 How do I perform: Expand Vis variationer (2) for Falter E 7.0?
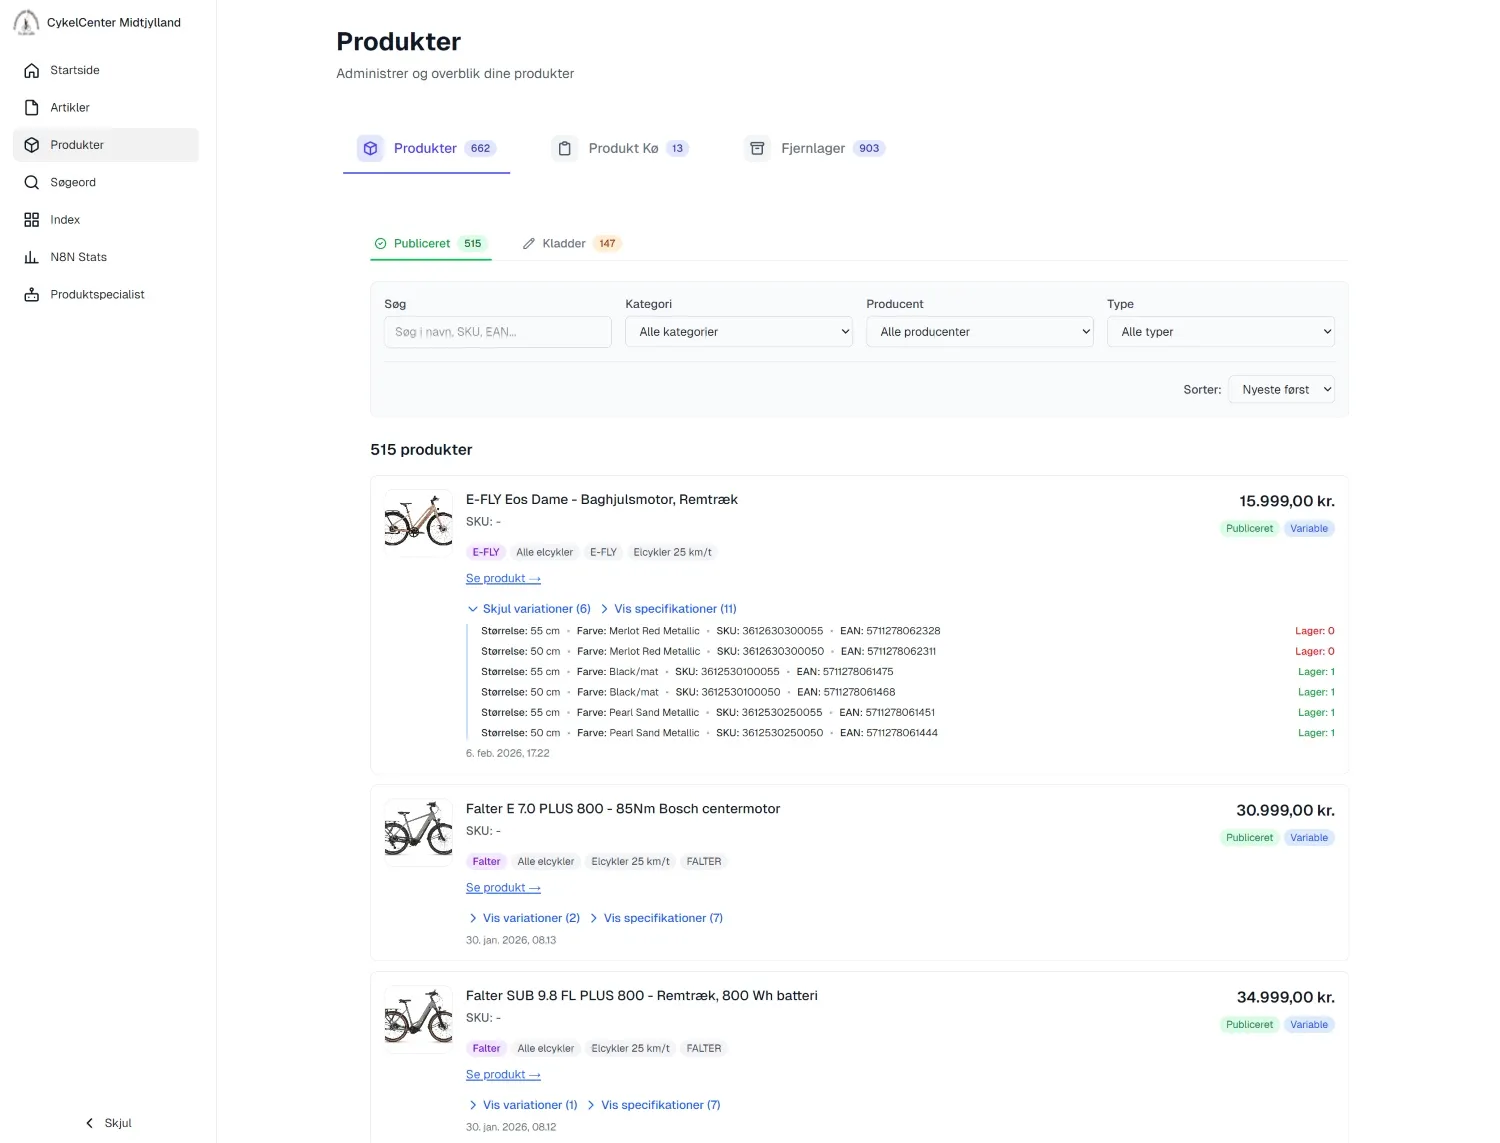click(x=524, y=918)
